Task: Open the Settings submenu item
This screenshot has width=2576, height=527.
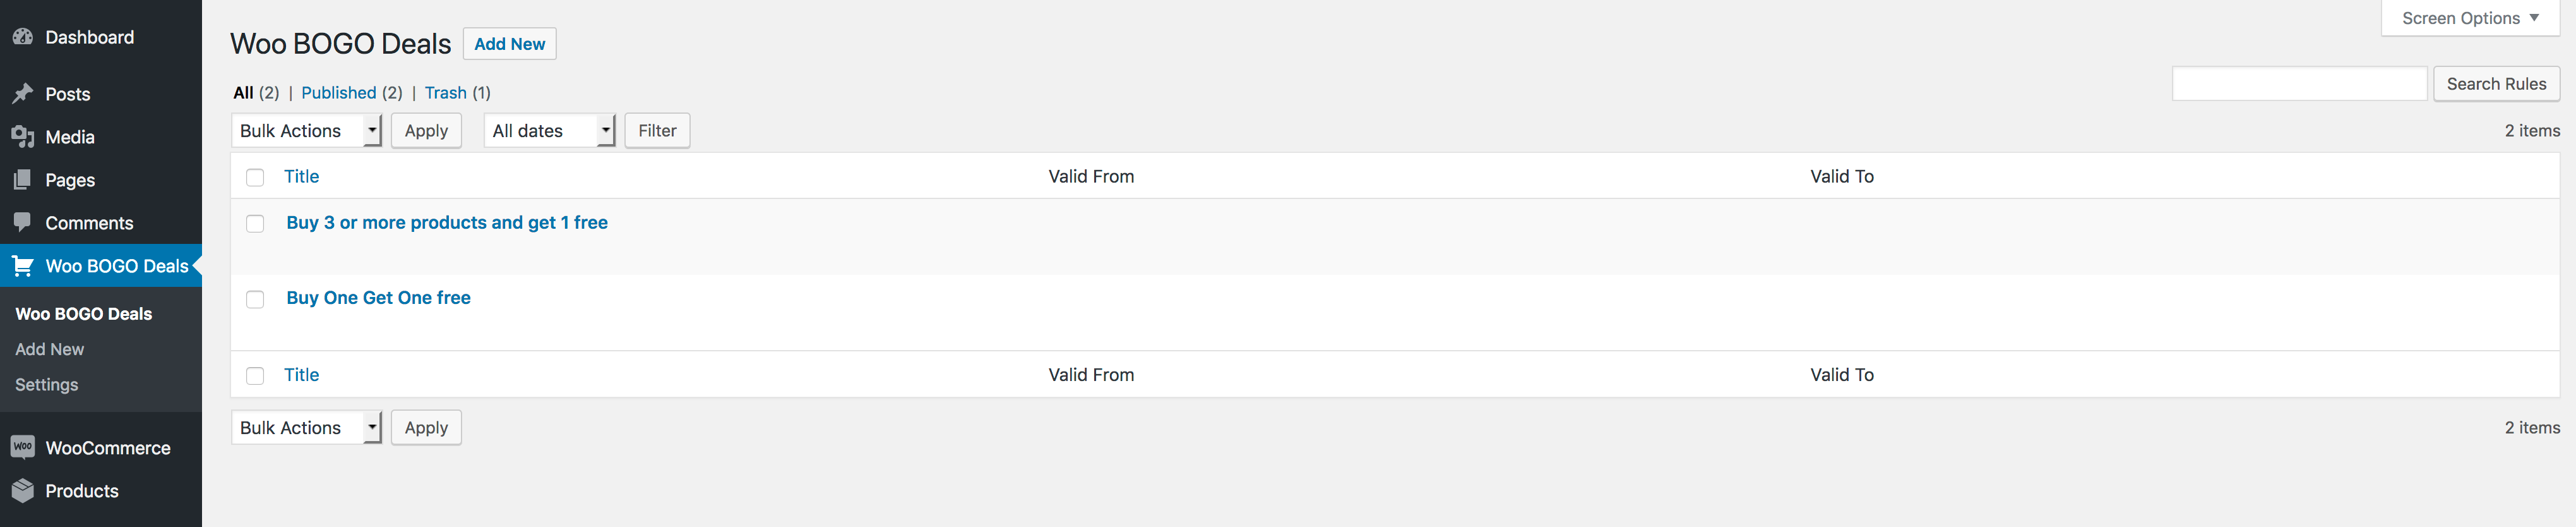Action: coord(46,385)
